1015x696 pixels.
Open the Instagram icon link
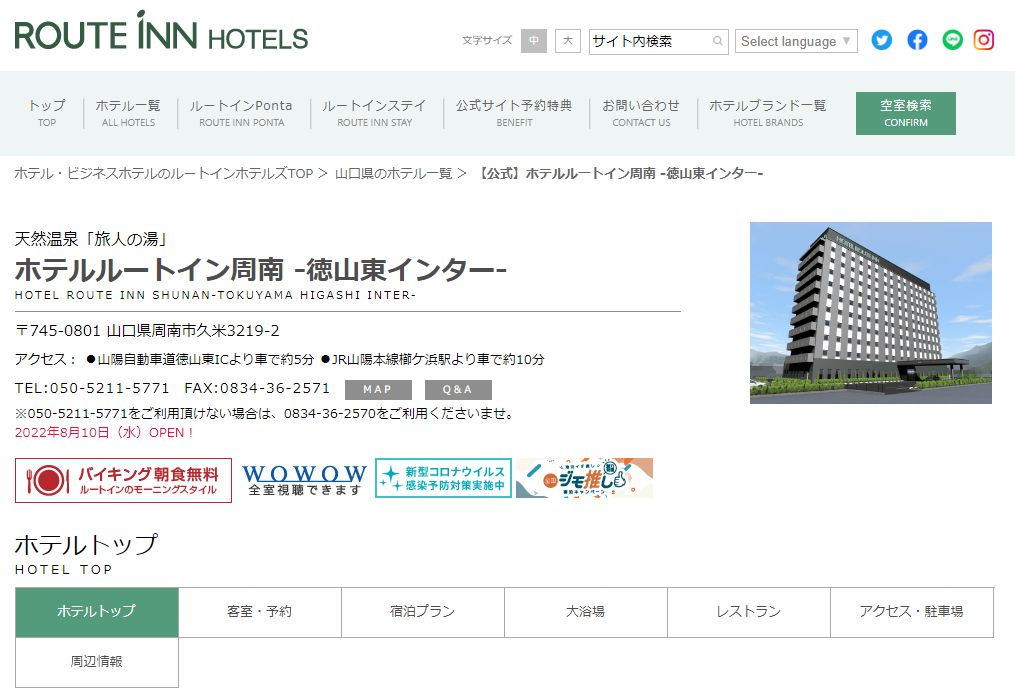[984, 40]
